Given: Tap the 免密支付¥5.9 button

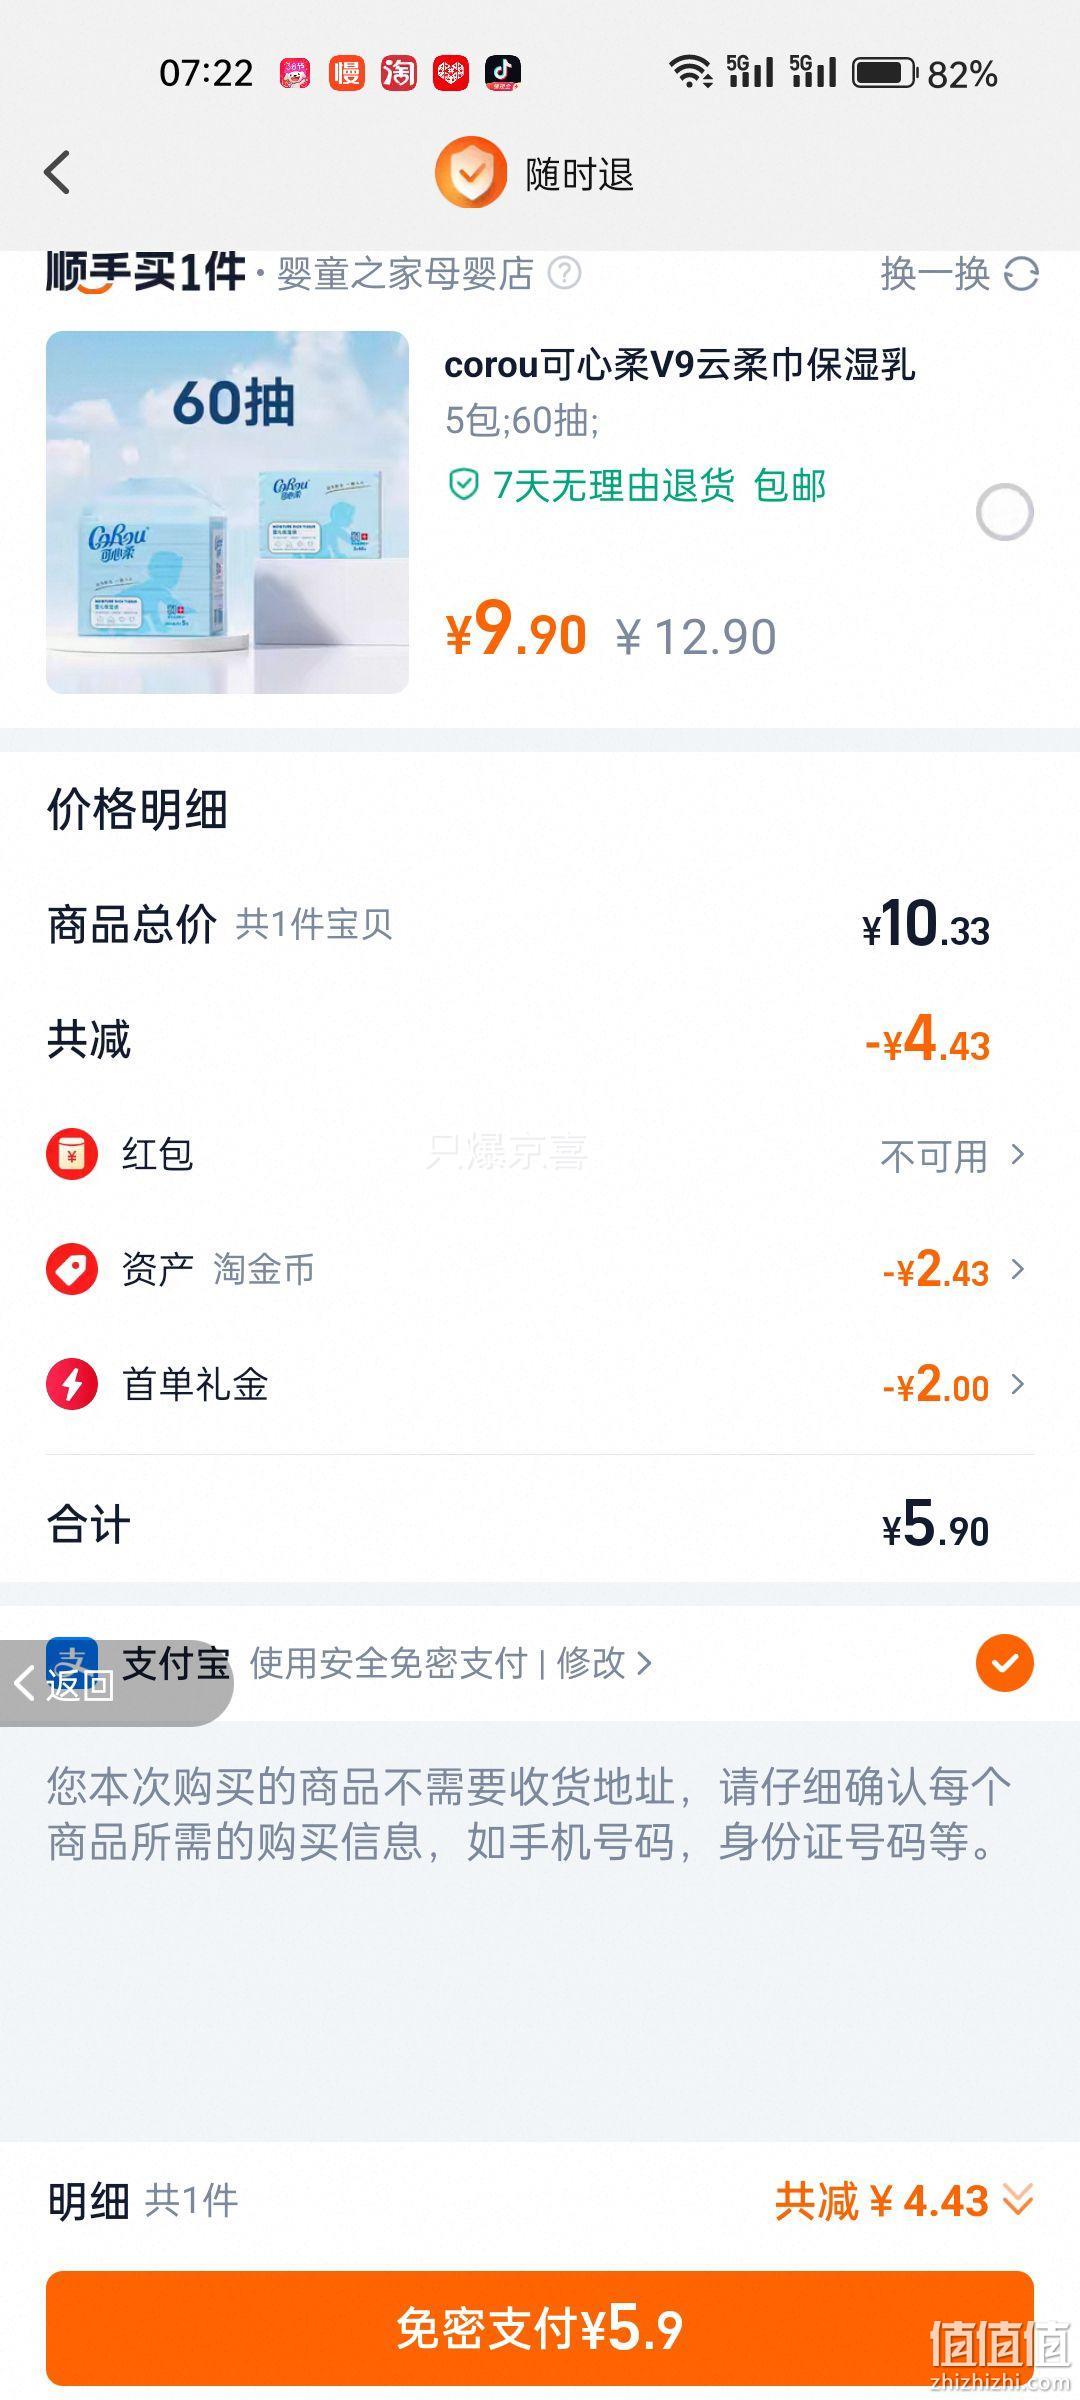Looking at the screenshot, I should [x=540, y=2328].
